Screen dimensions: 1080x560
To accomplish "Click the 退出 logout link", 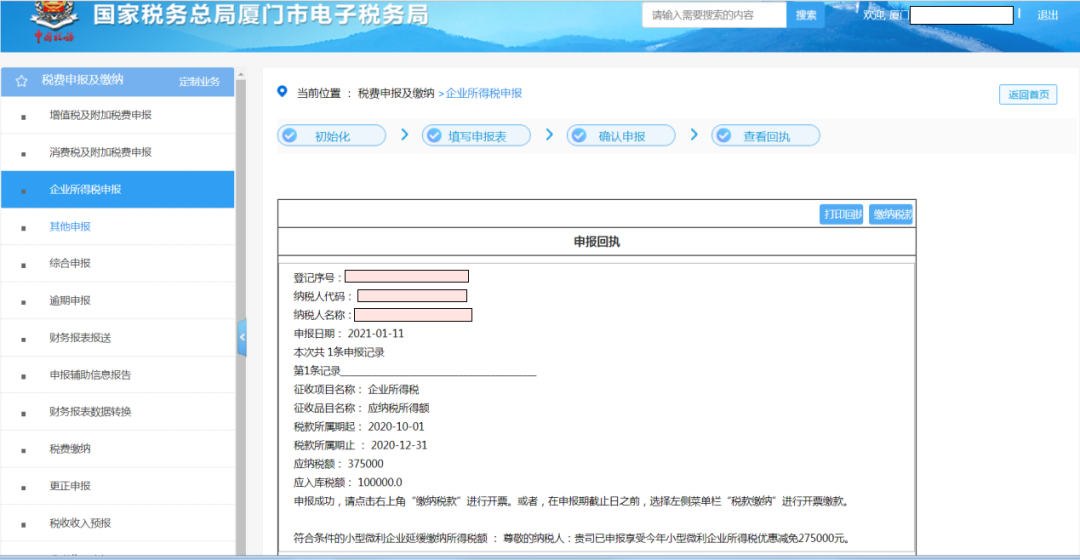I will click(x=1048, y=15).
